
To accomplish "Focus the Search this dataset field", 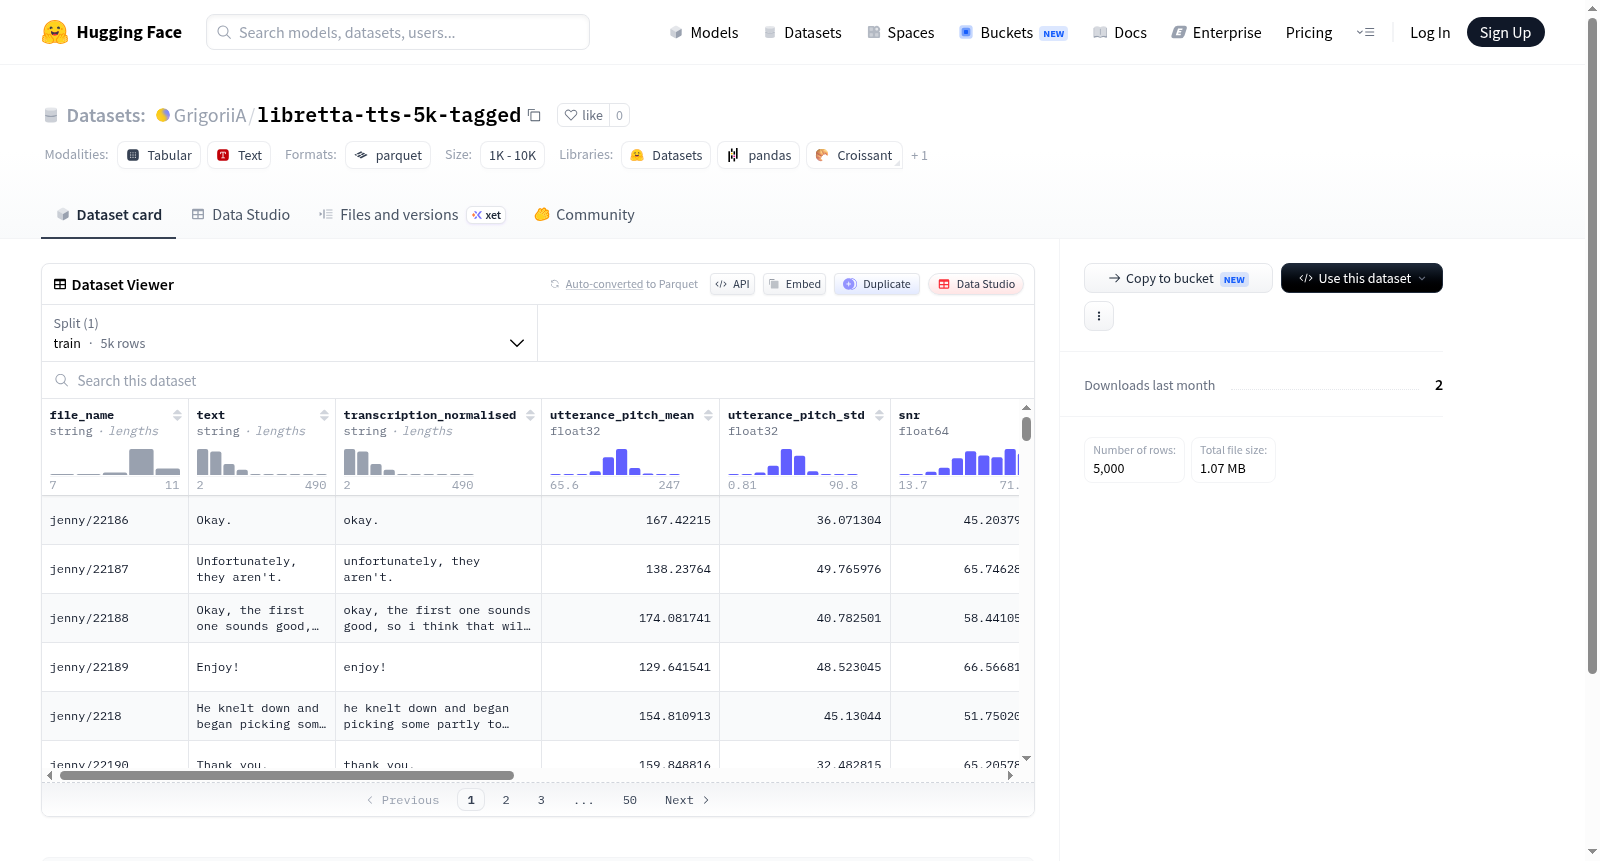I will point(538,380).
